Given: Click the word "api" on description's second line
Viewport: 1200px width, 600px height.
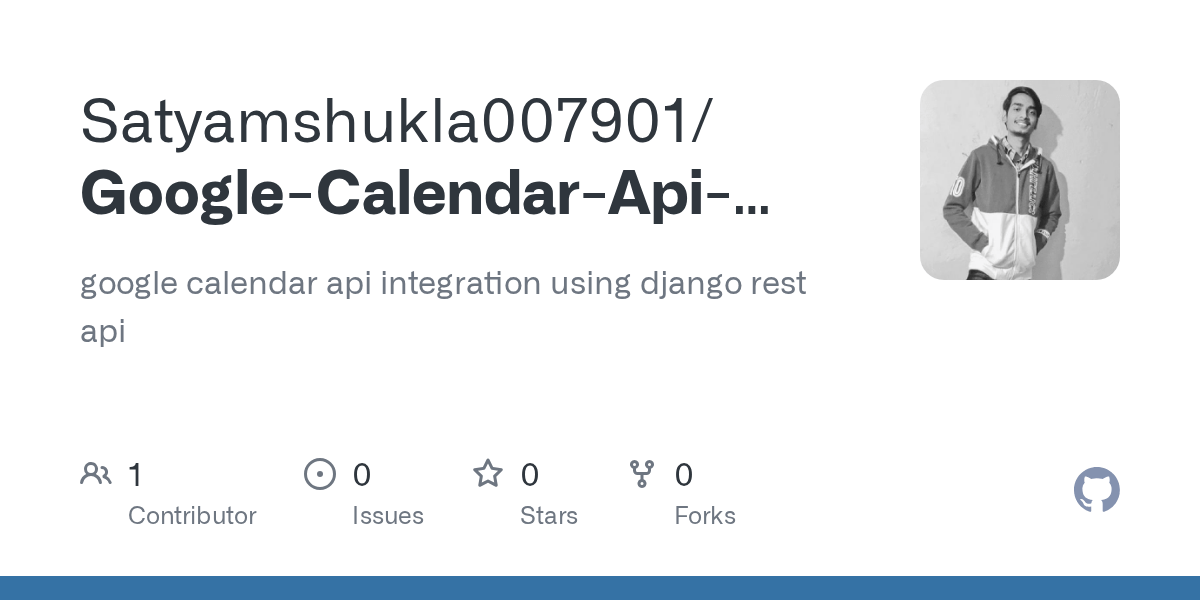Looking at the screenshot, I should pos(103,332).
